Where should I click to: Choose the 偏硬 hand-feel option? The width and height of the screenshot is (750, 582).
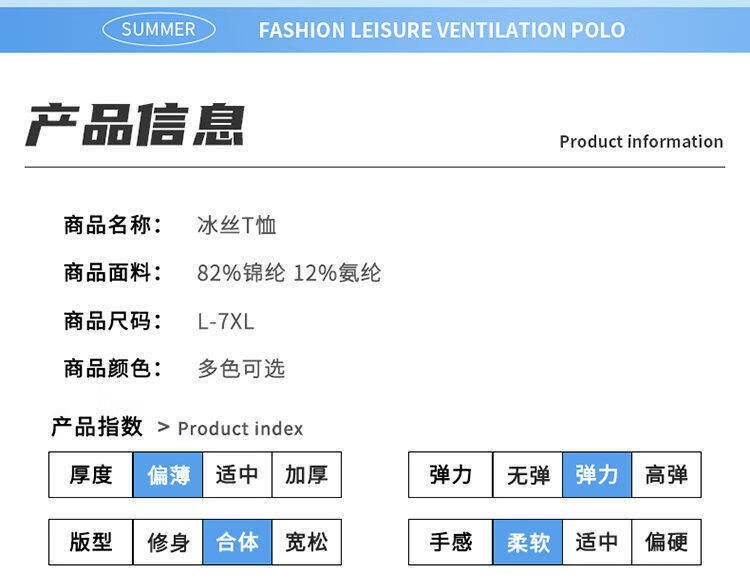click(666, 542)
